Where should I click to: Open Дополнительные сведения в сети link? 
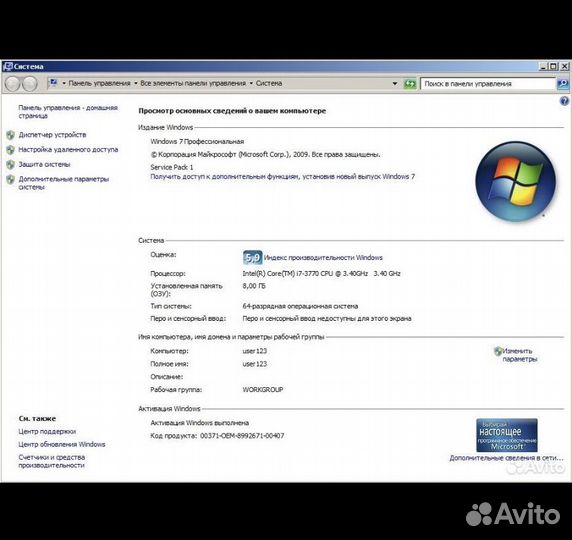pyautogui.click(x=506, y=458)
